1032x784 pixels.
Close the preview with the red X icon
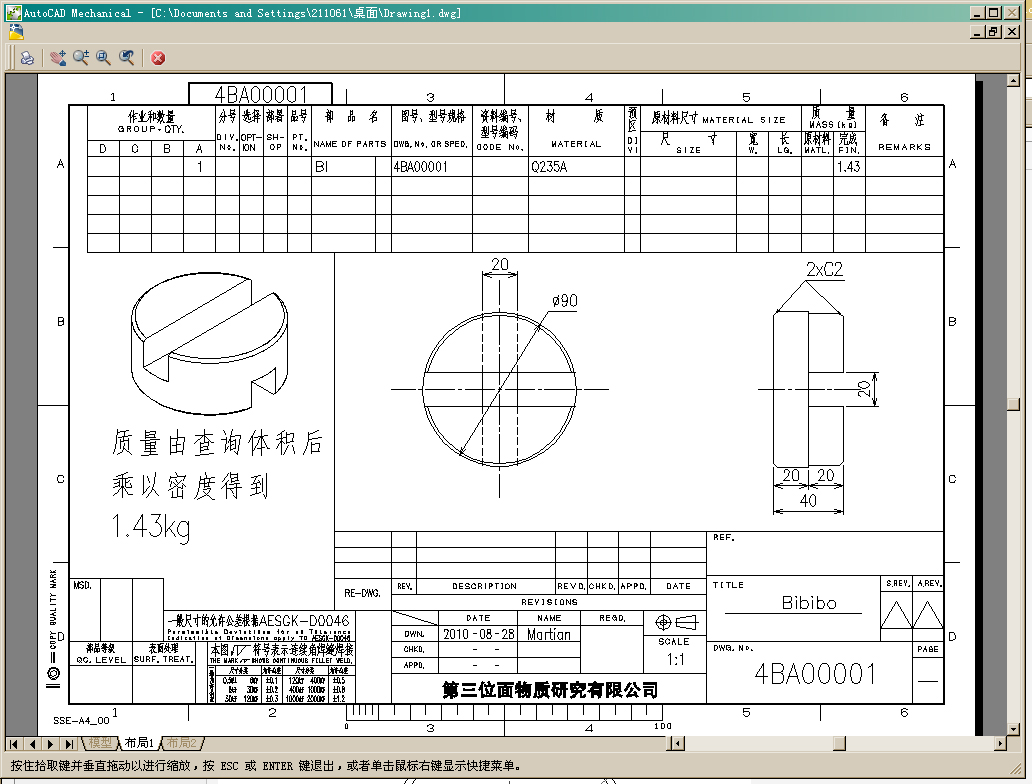[158, 58]
